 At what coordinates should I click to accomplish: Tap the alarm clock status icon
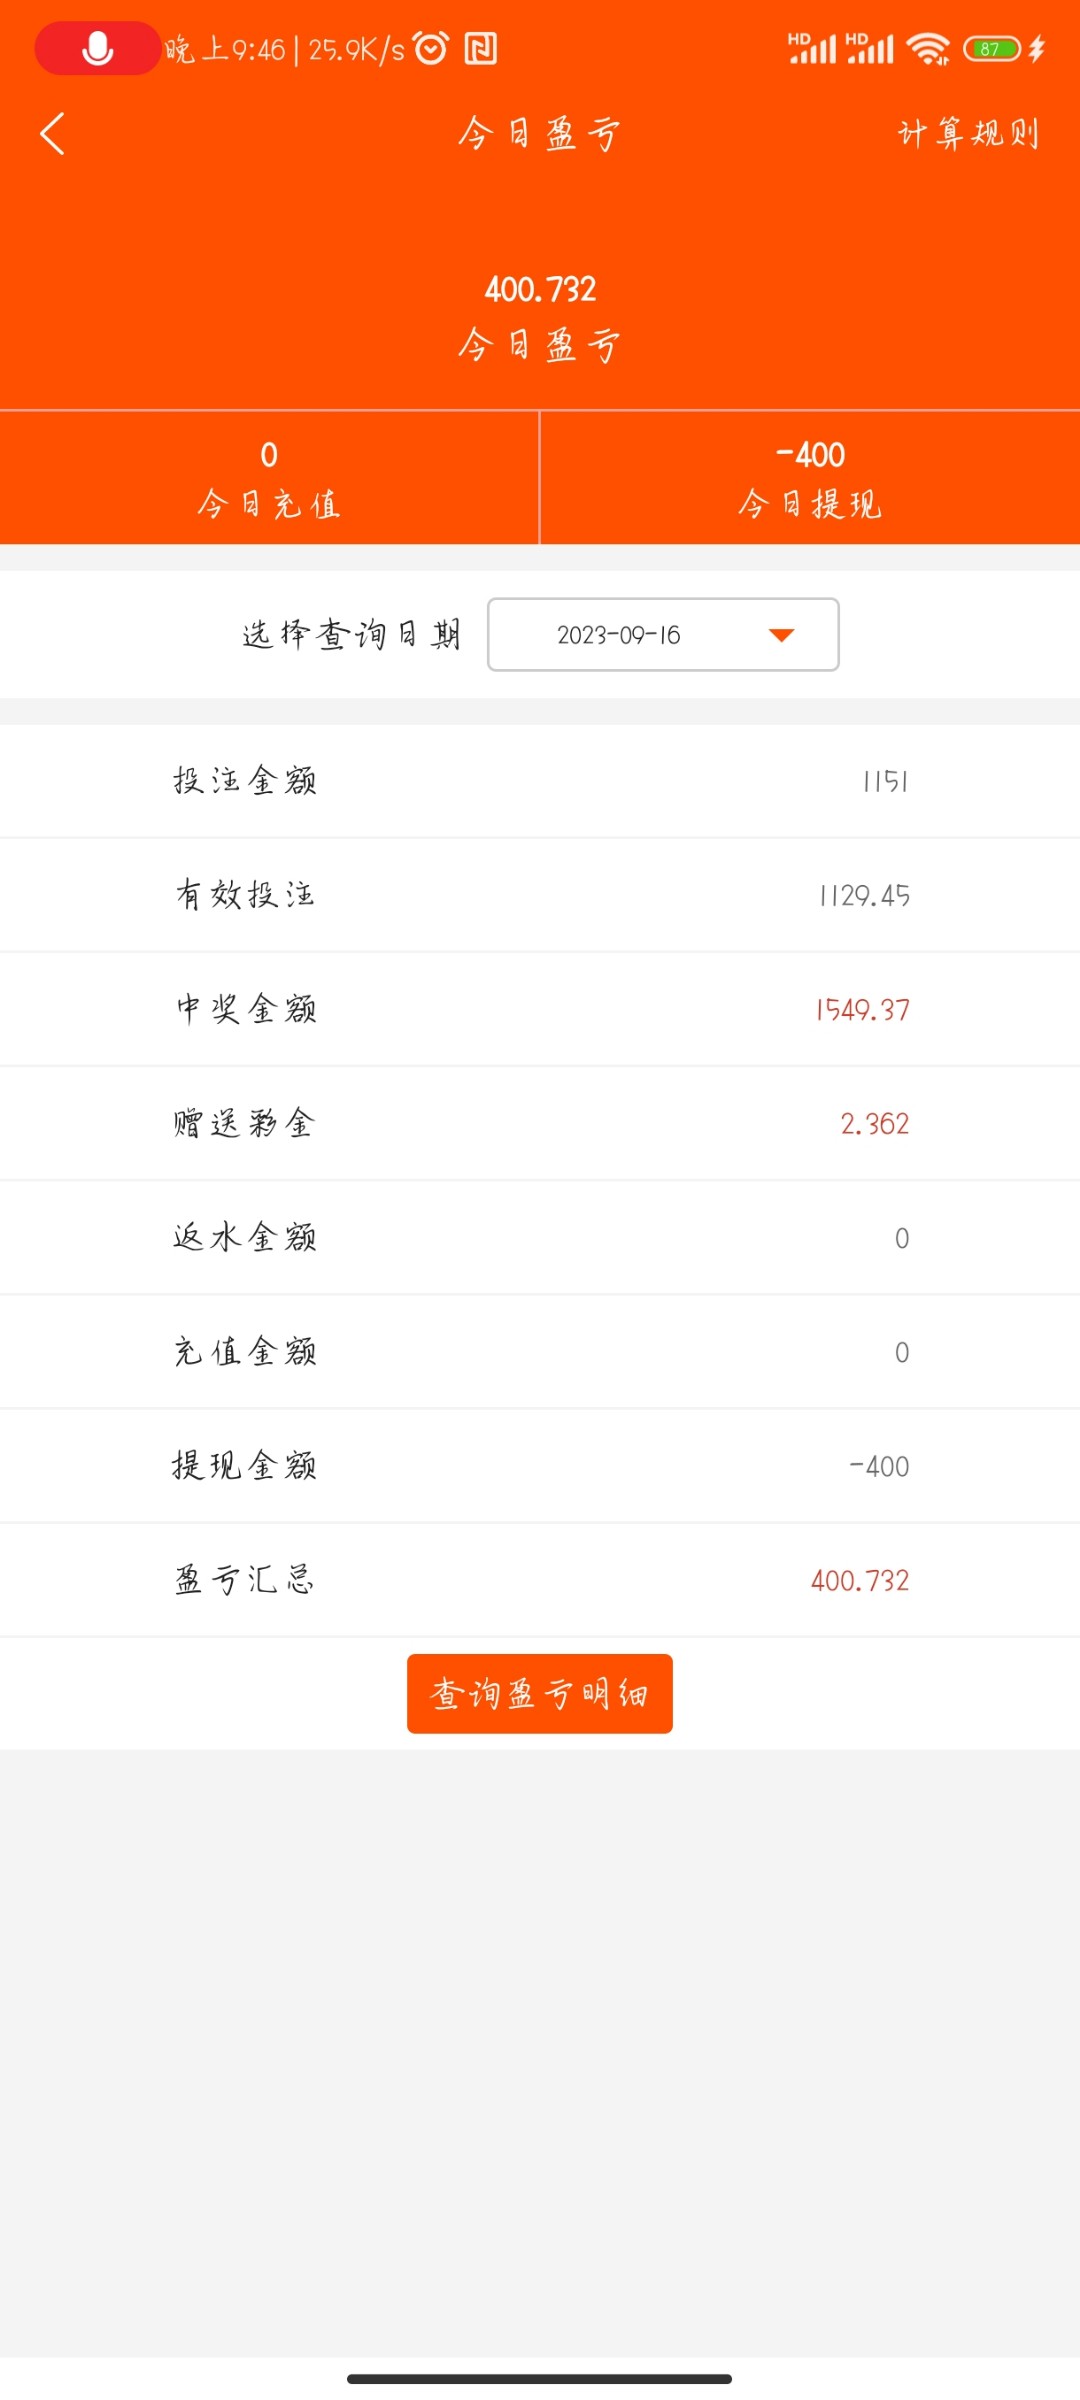431,48
